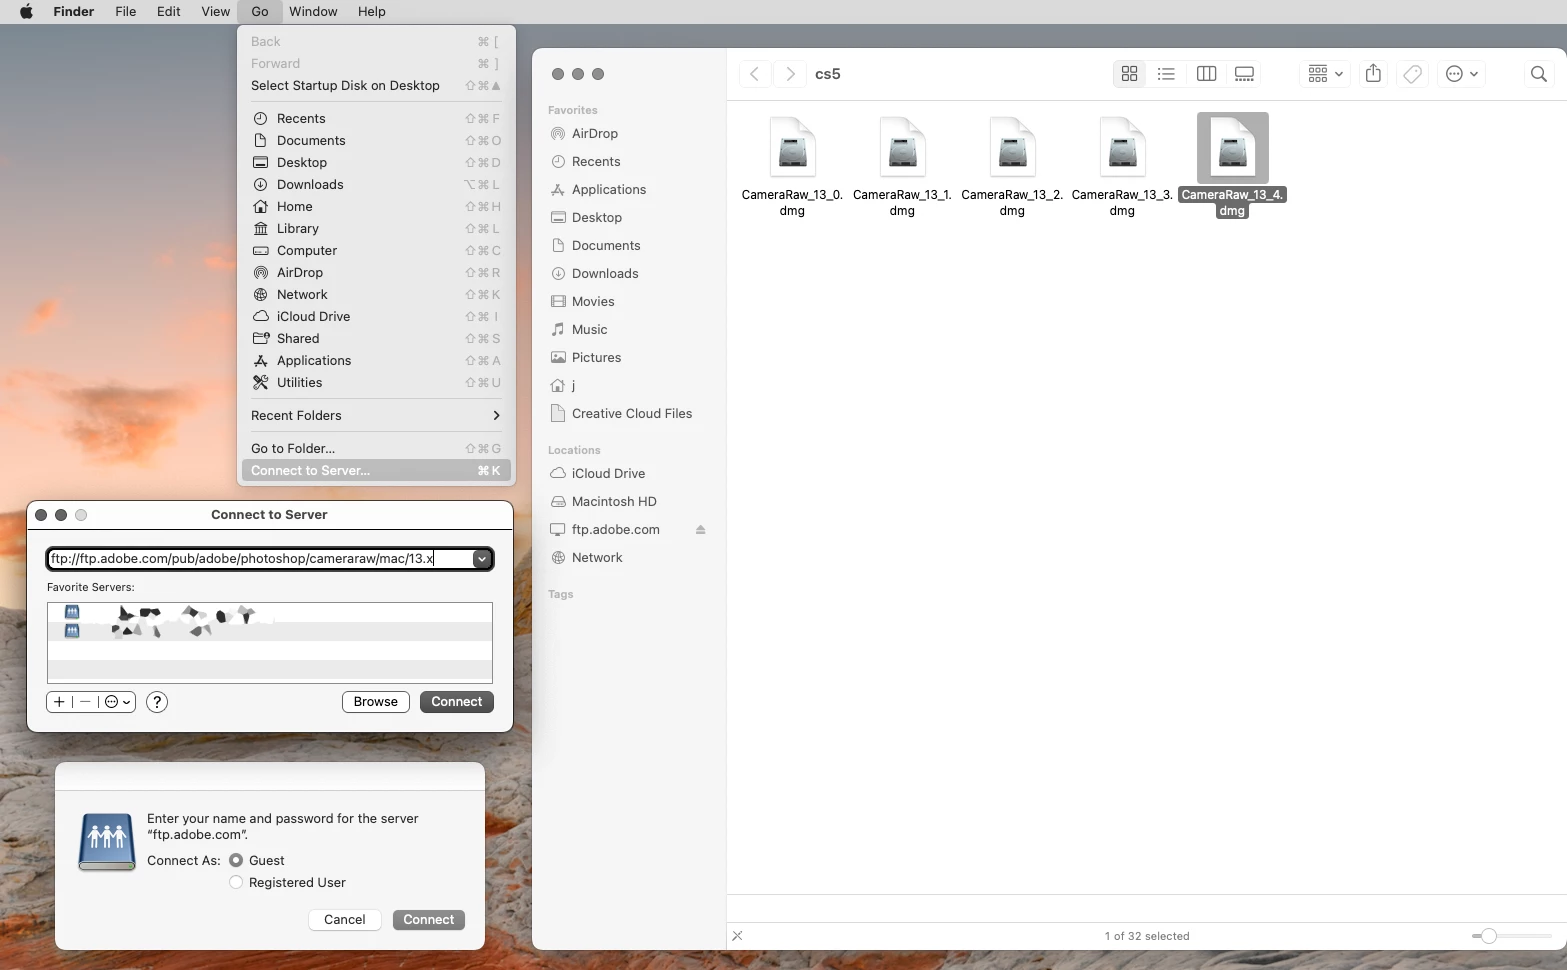Screen dimensions: 1567x970
Task: Open Pictures in Finder sidebar
Action: pos(596,358)
